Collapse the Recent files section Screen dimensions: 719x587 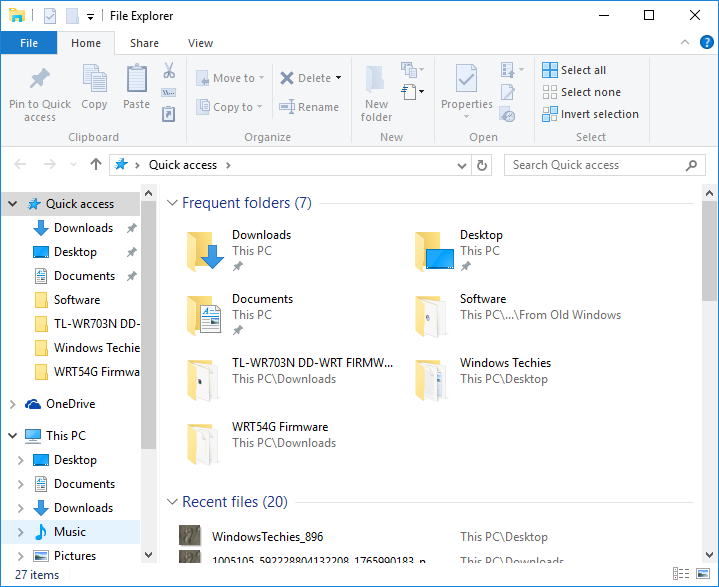point(172,502)
